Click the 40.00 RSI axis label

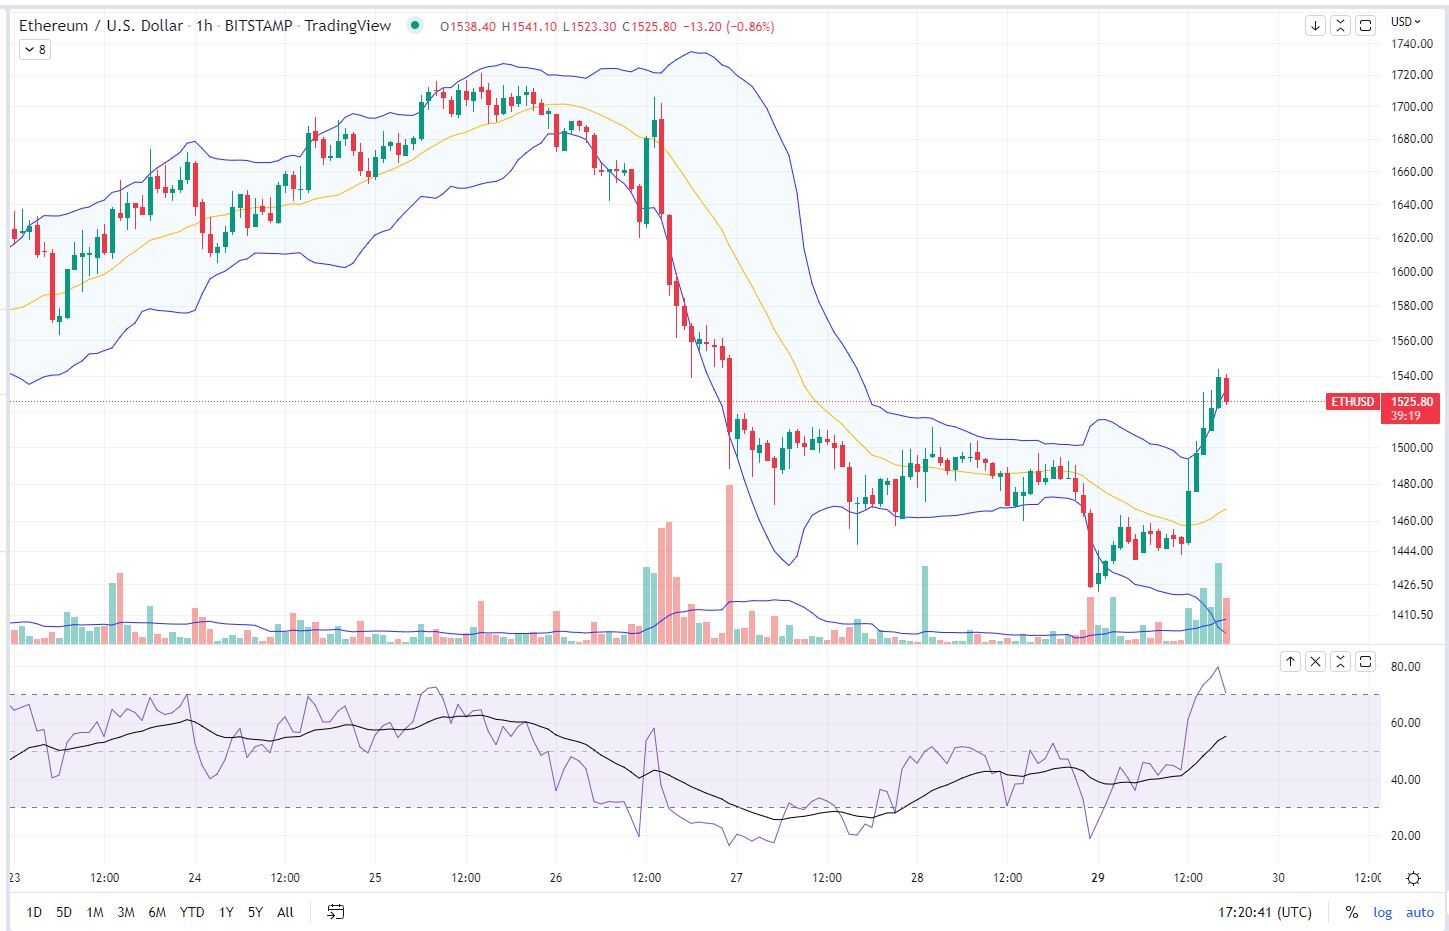pyautogui.click(x=1405, y=780)
